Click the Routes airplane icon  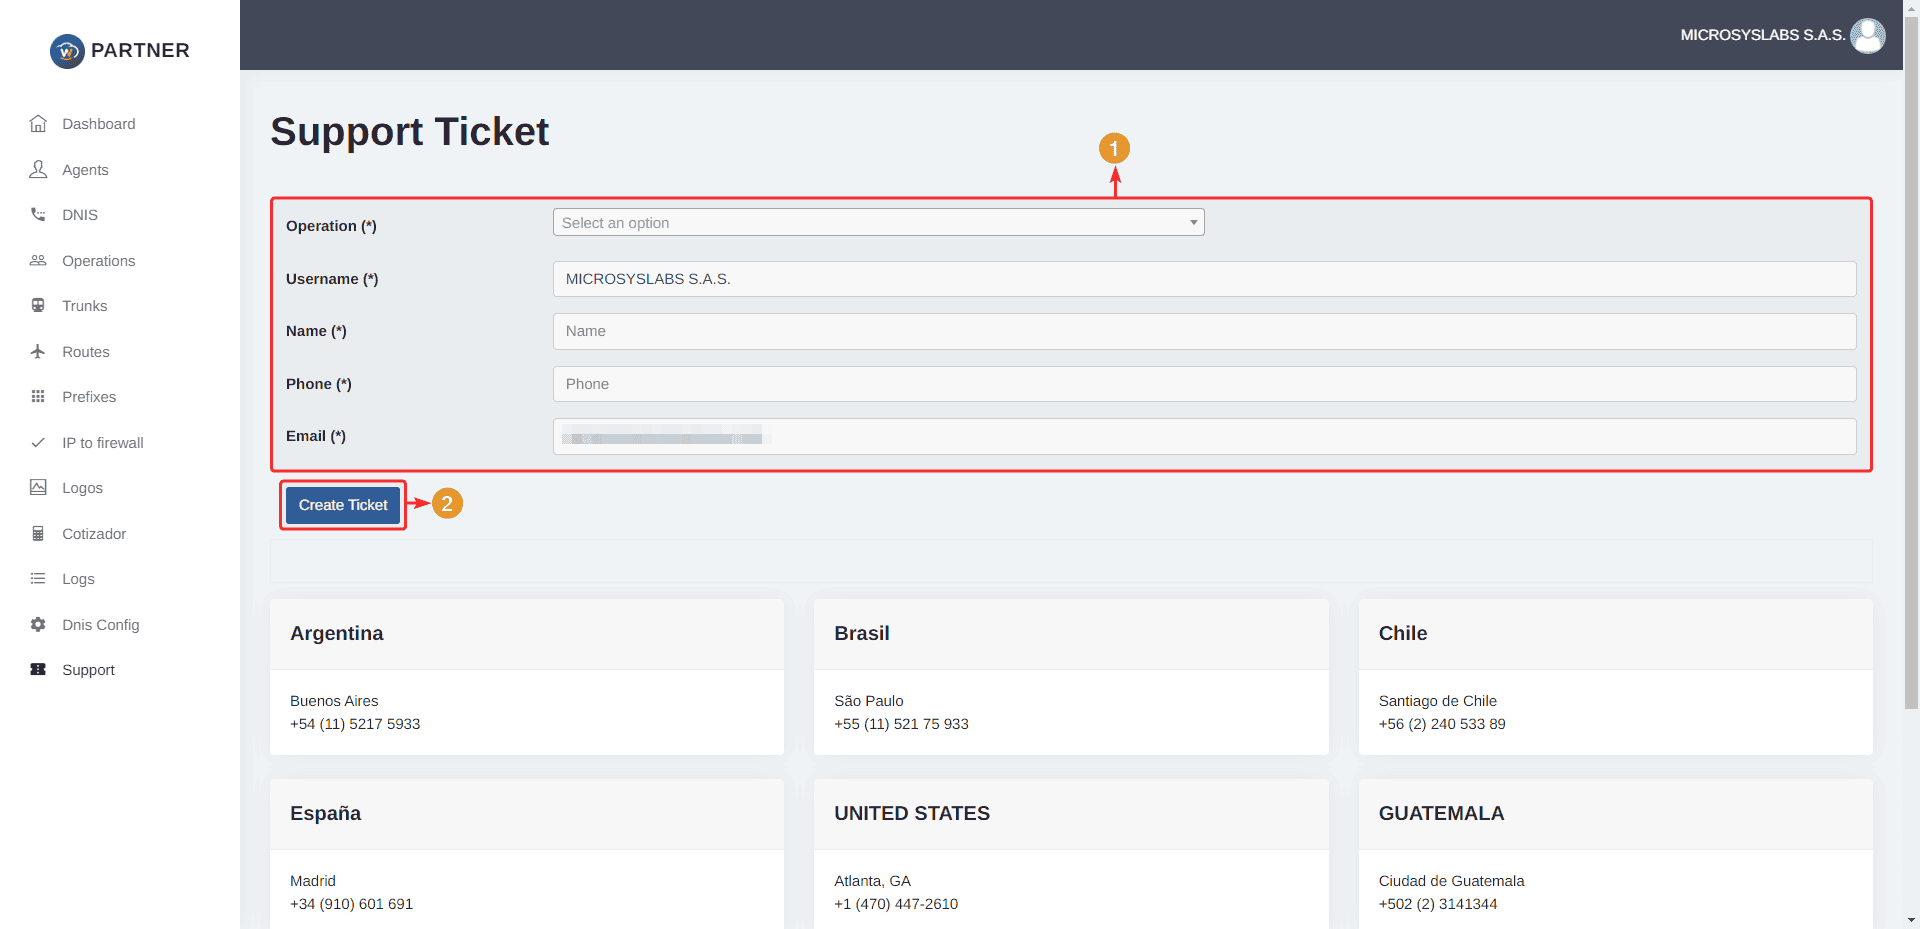38,351
